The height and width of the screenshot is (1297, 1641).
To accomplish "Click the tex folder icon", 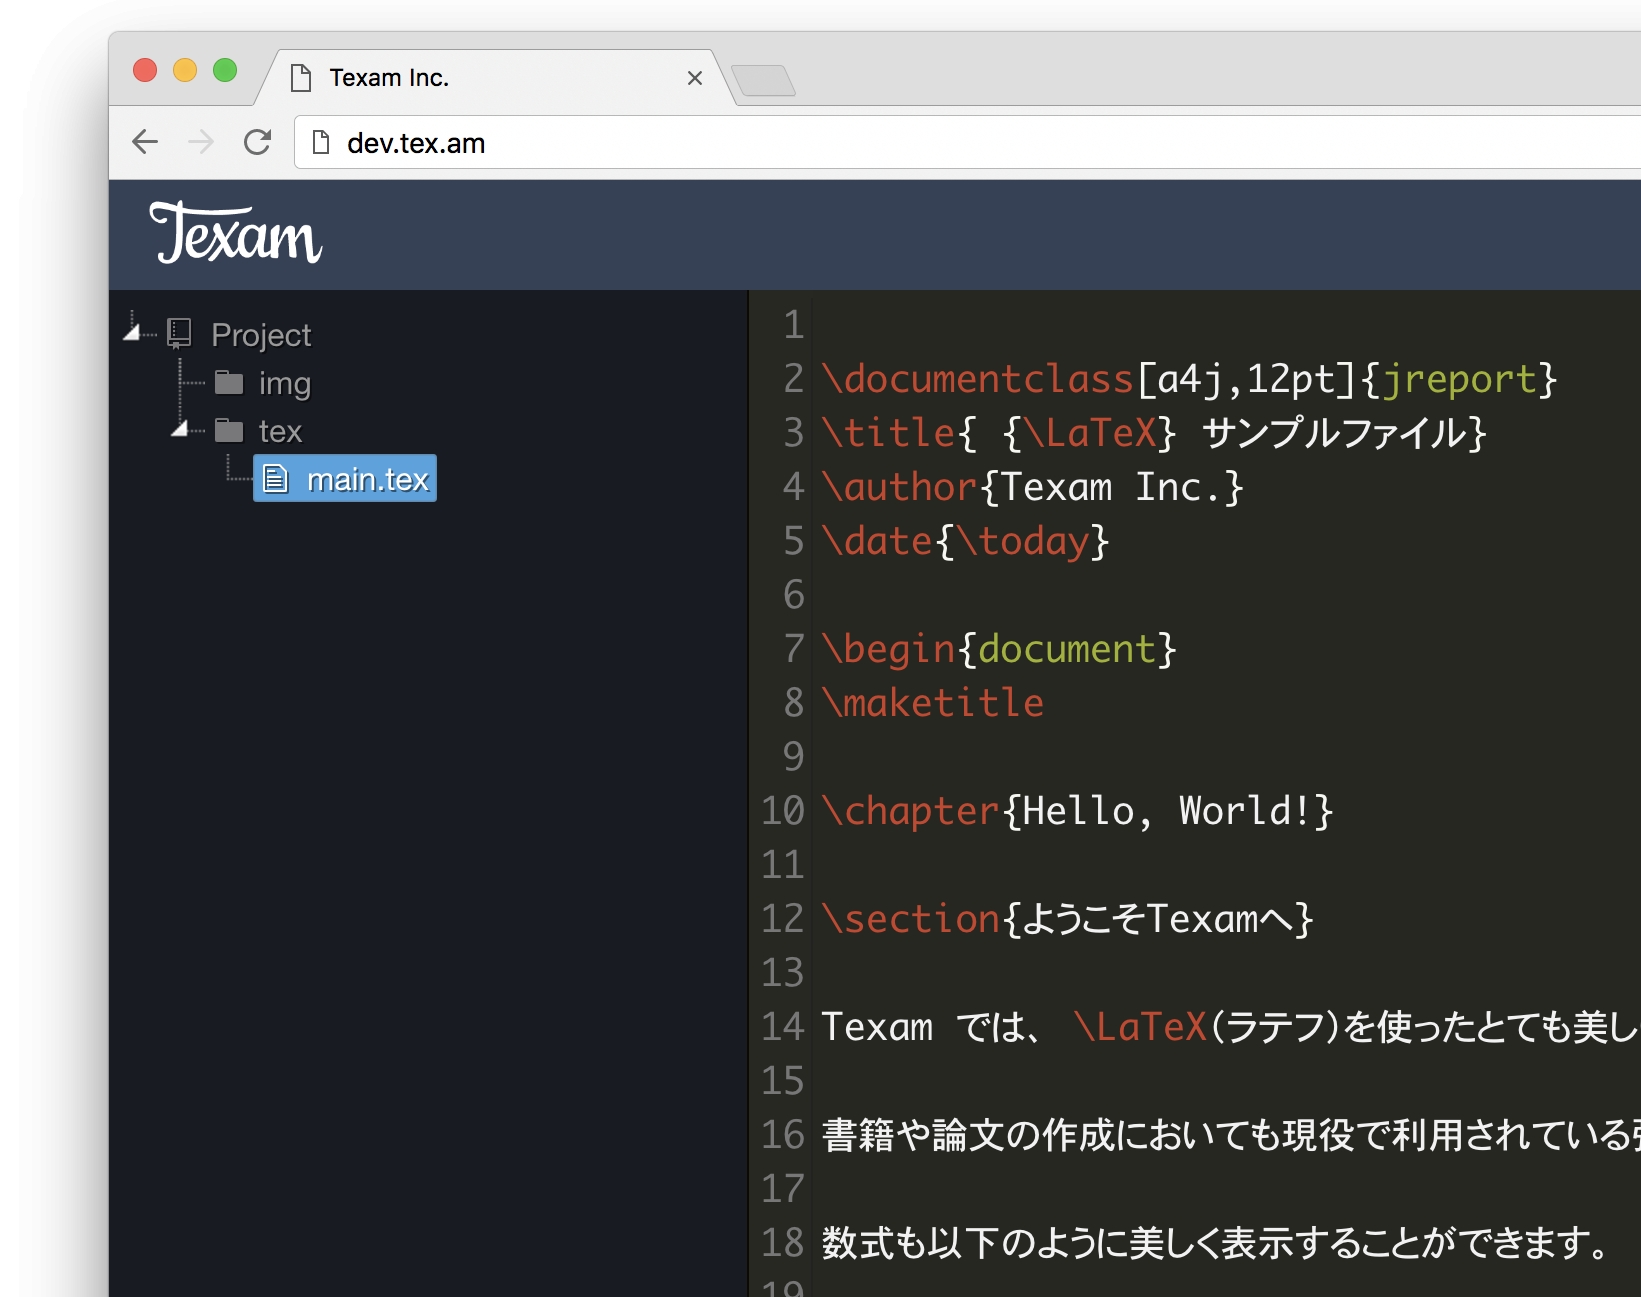I will tap(229, 430).
